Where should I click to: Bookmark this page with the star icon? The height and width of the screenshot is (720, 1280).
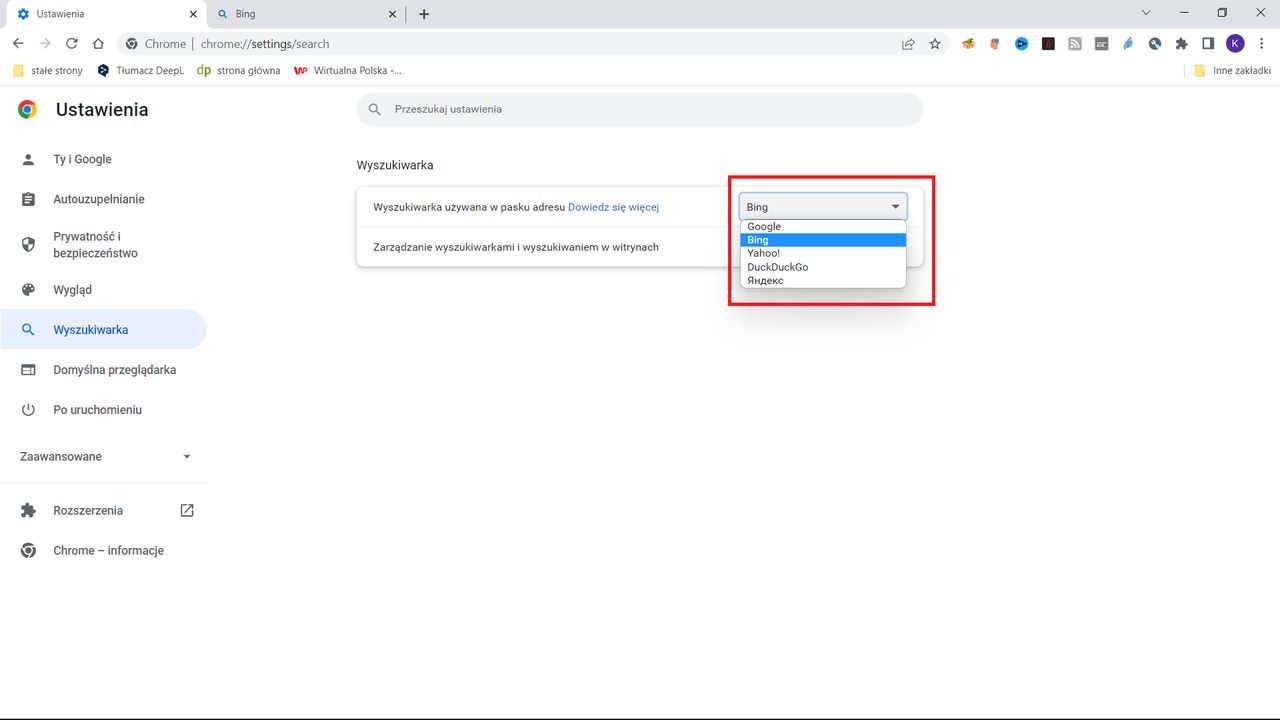(935, 44)
